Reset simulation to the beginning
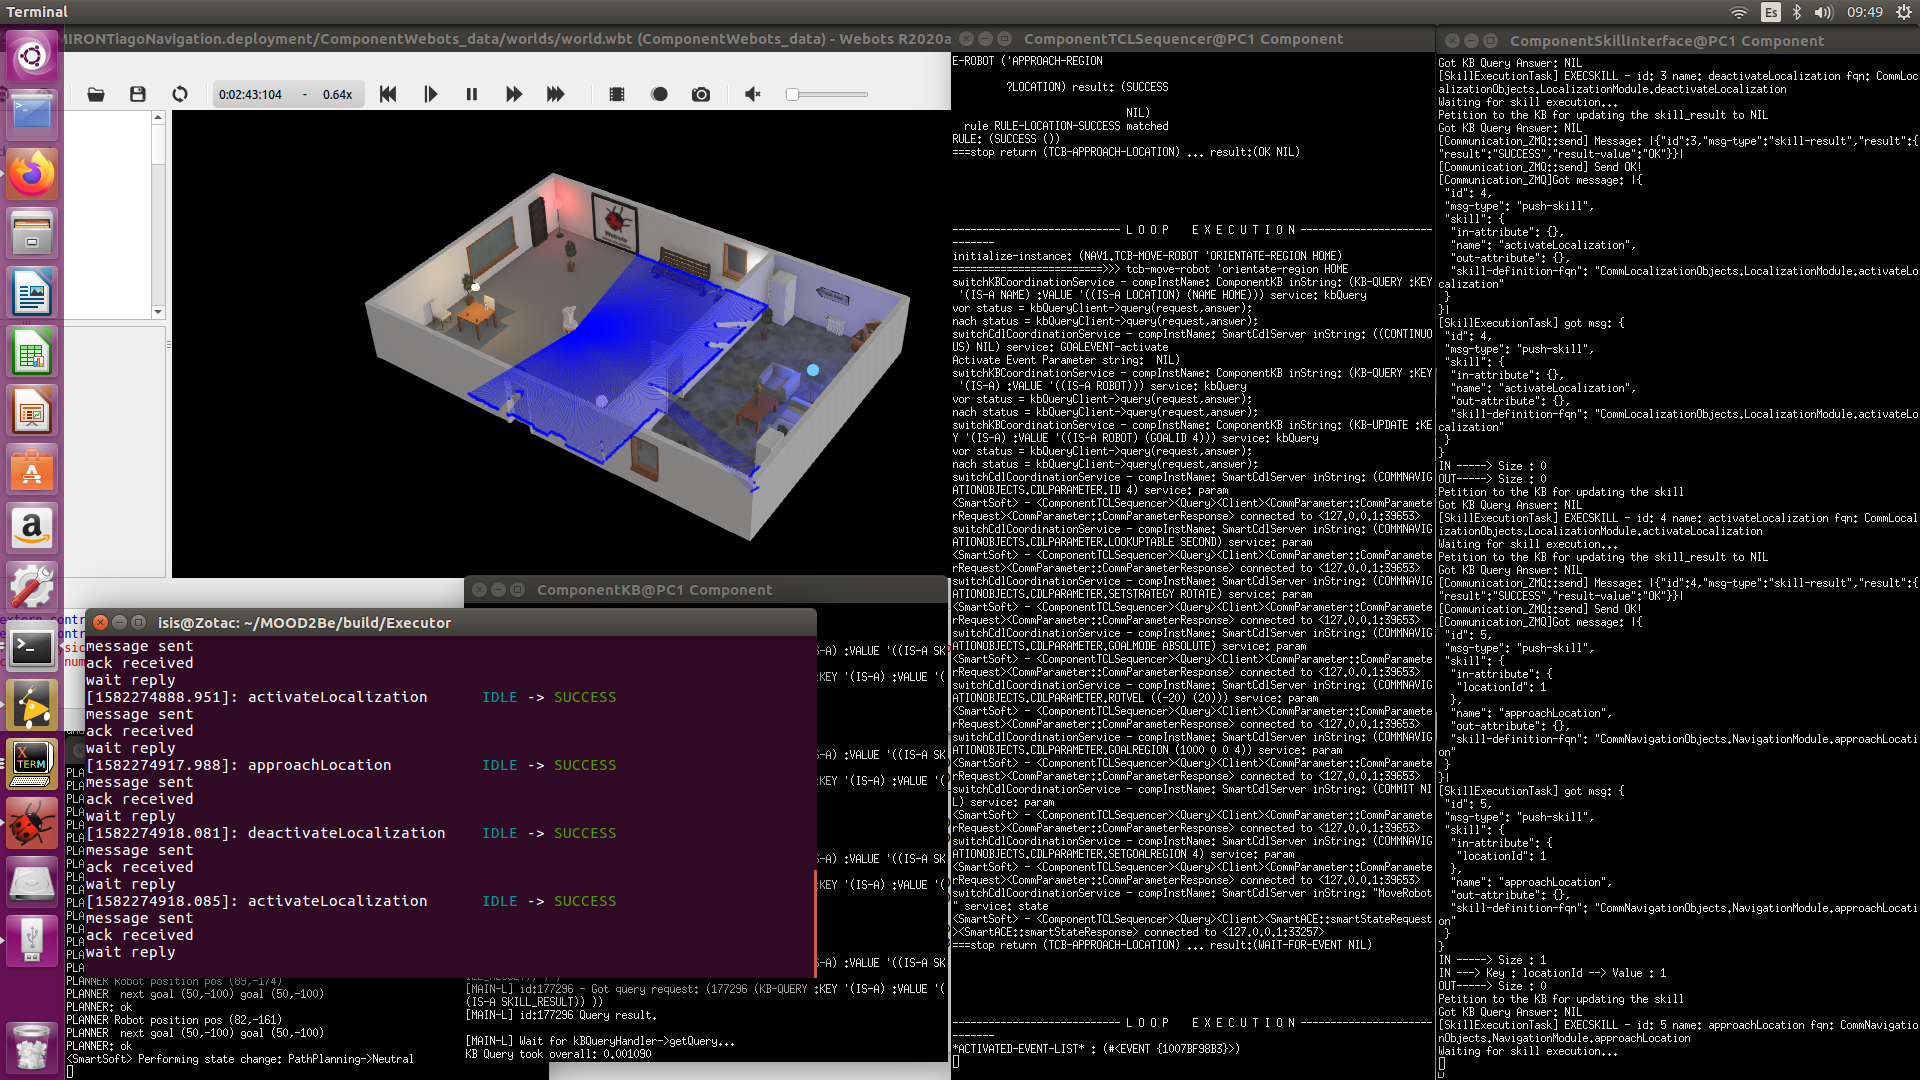Image resolution: width=1920 pixels, height=1080 pixels. [x=388, y=94]
